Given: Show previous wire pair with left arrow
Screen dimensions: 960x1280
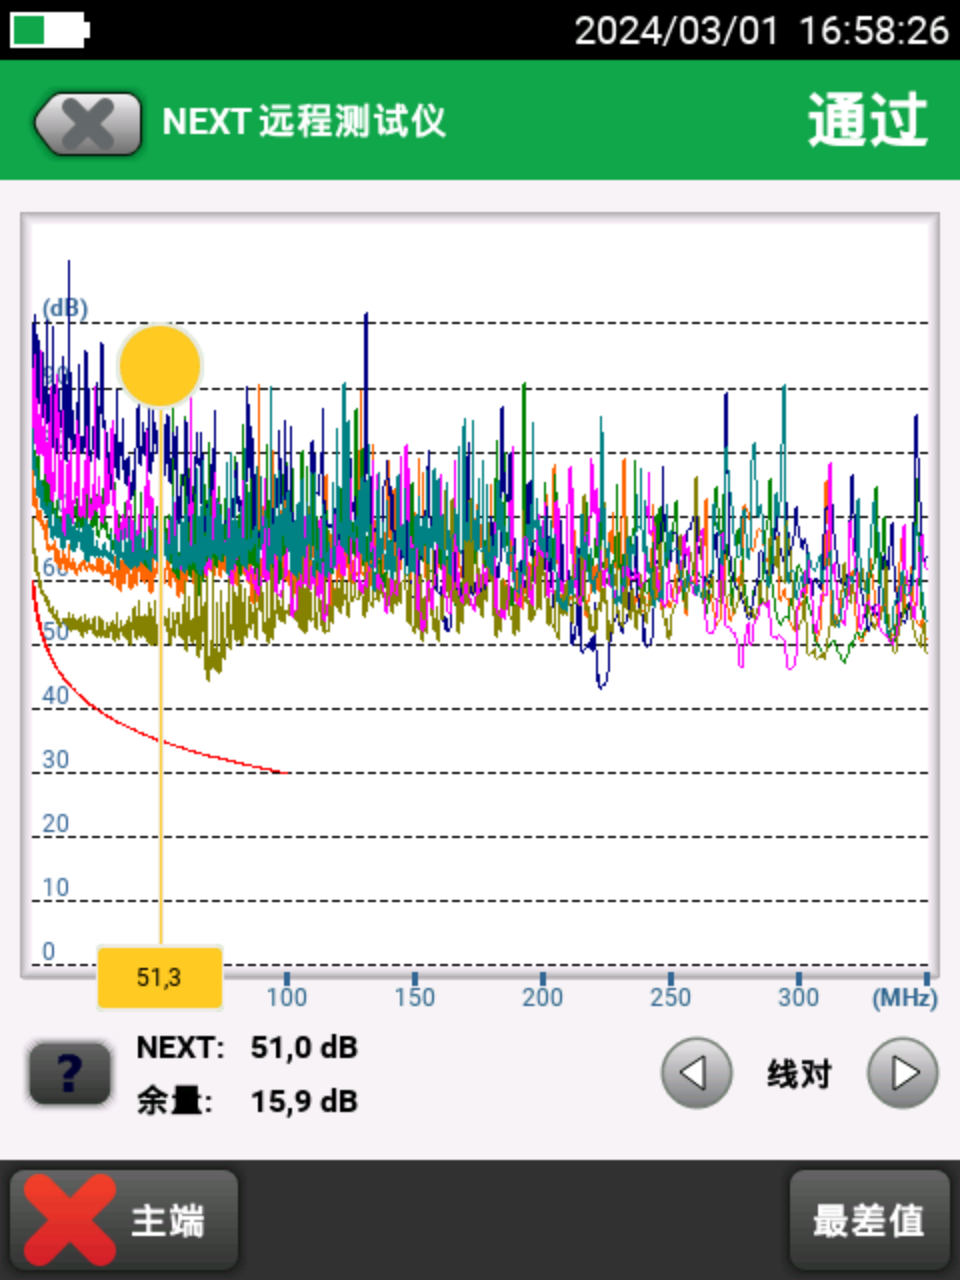Looking at the screenshot, I should point(696,1073).
